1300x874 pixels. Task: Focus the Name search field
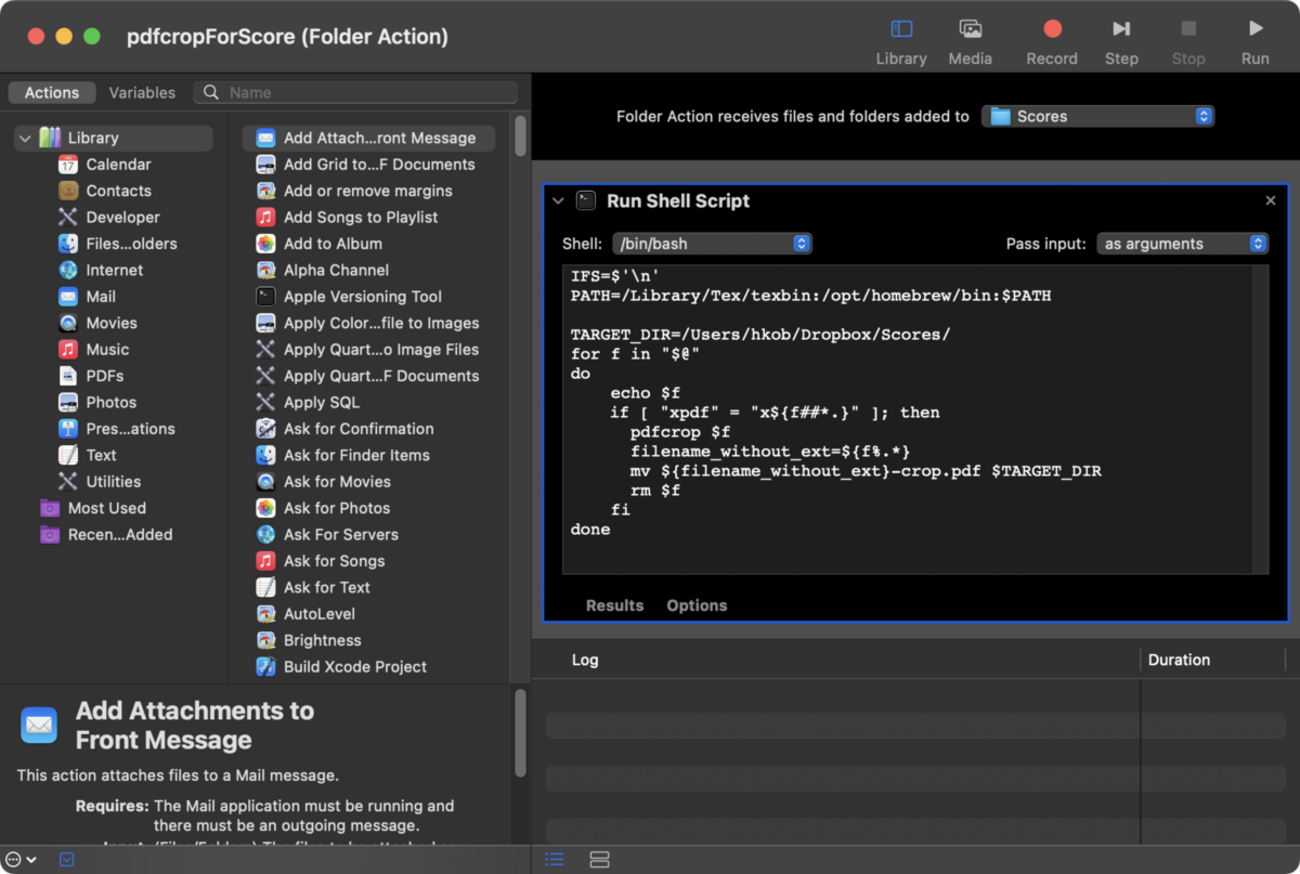(356, 92)
